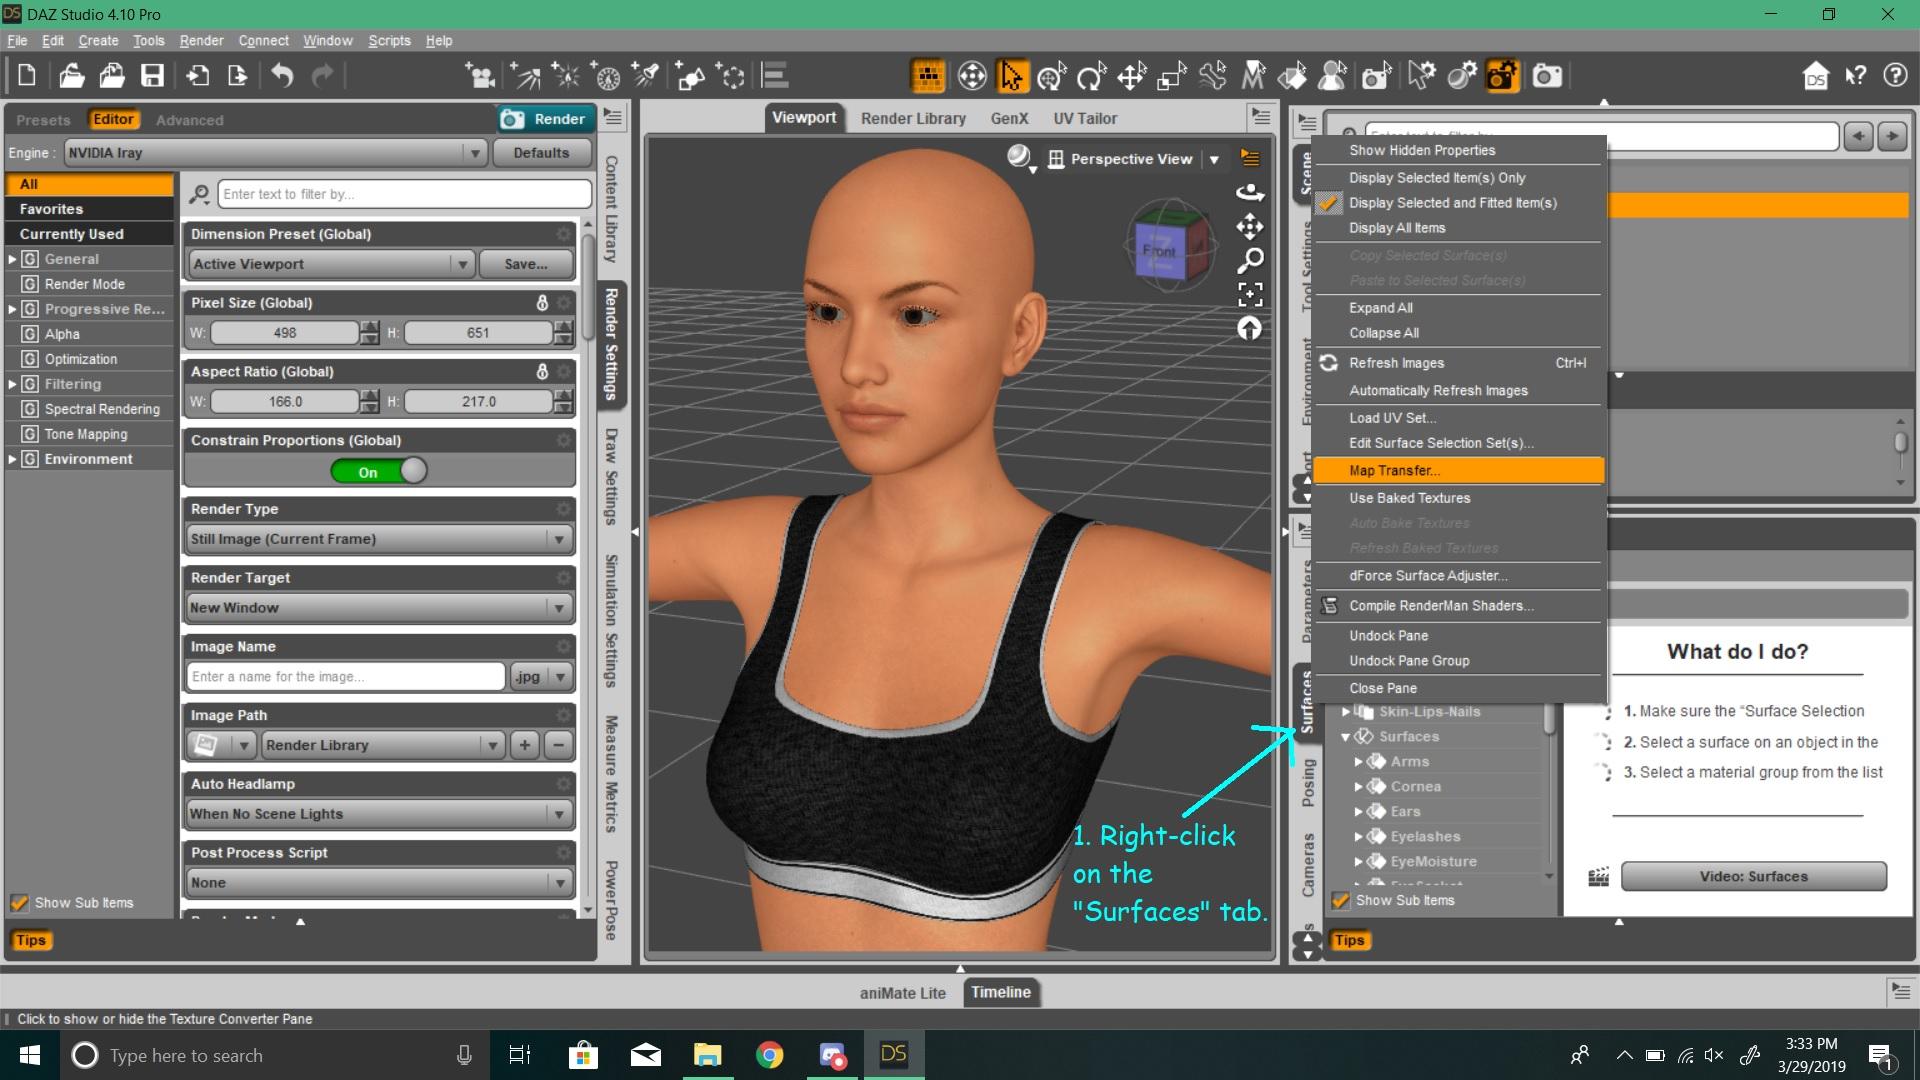Click the Undo arrow icon
1920x1080 pixels.
tap(283, 76)
